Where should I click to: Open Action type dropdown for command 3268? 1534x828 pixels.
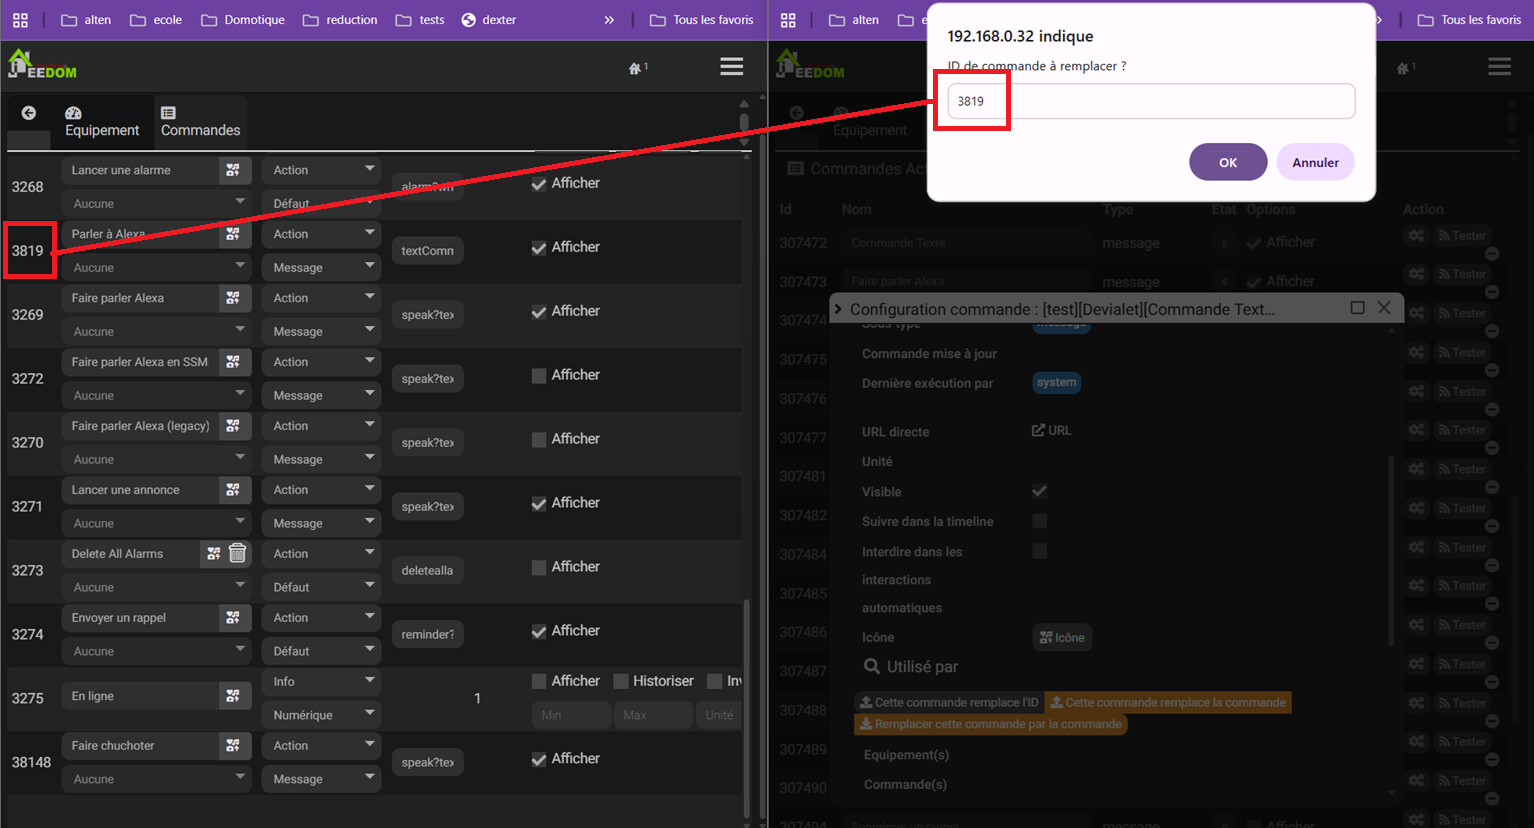click(321, 170)
